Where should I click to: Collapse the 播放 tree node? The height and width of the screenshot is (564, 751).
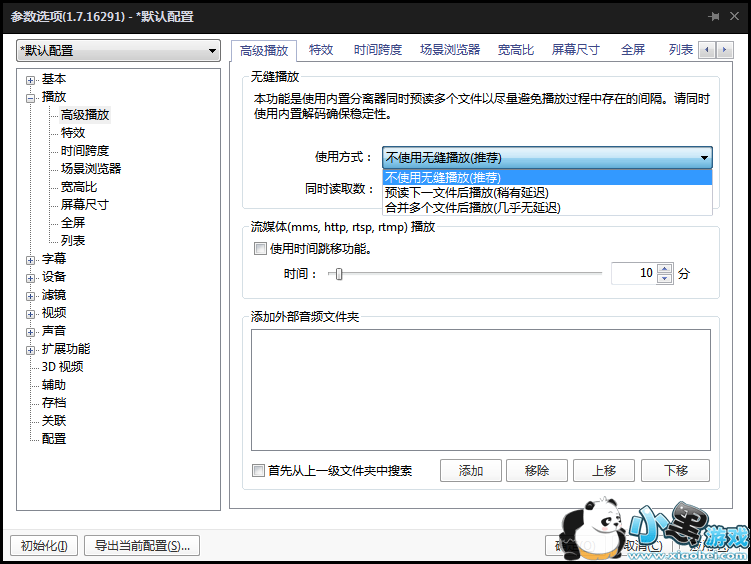coord(31,98)
